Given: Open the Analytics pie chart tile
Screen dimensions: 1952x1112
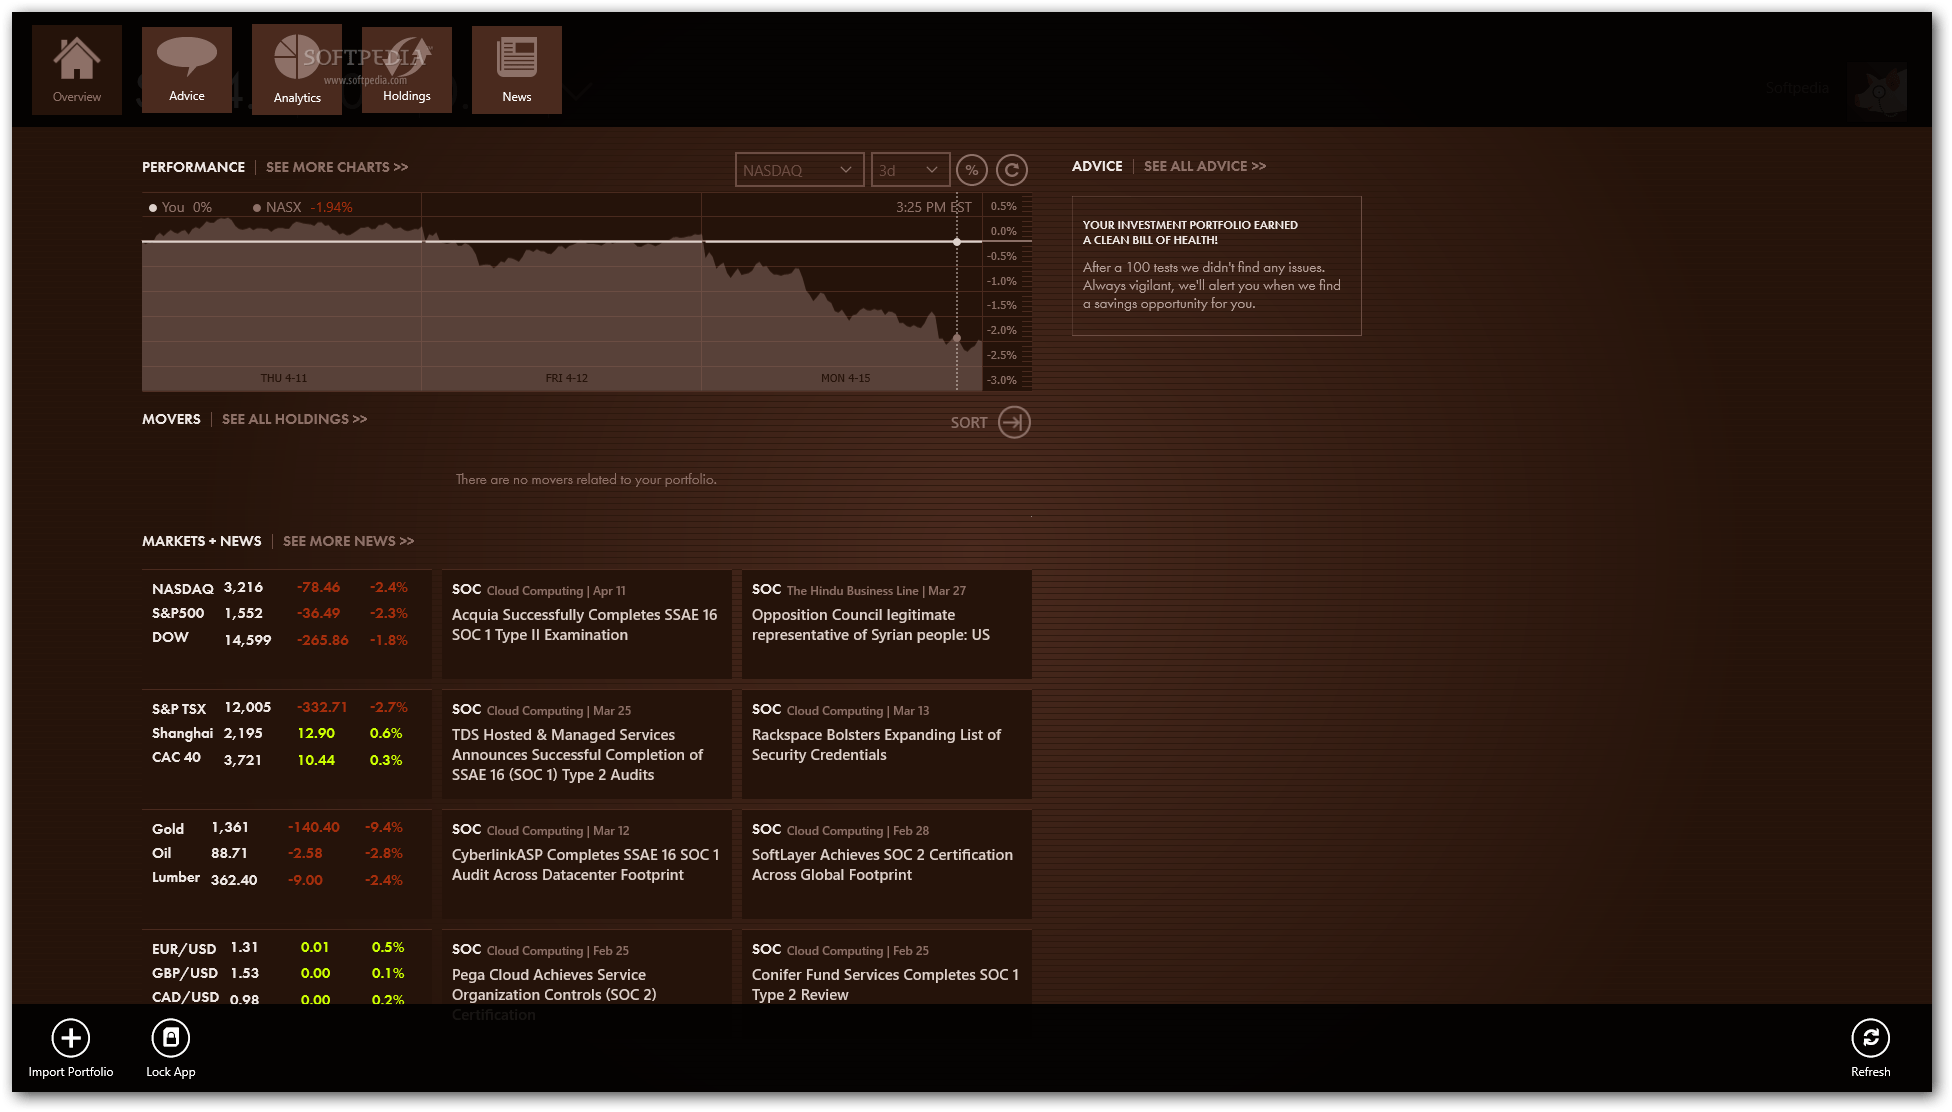Looking at the screenshot, I should click(297, 70).
